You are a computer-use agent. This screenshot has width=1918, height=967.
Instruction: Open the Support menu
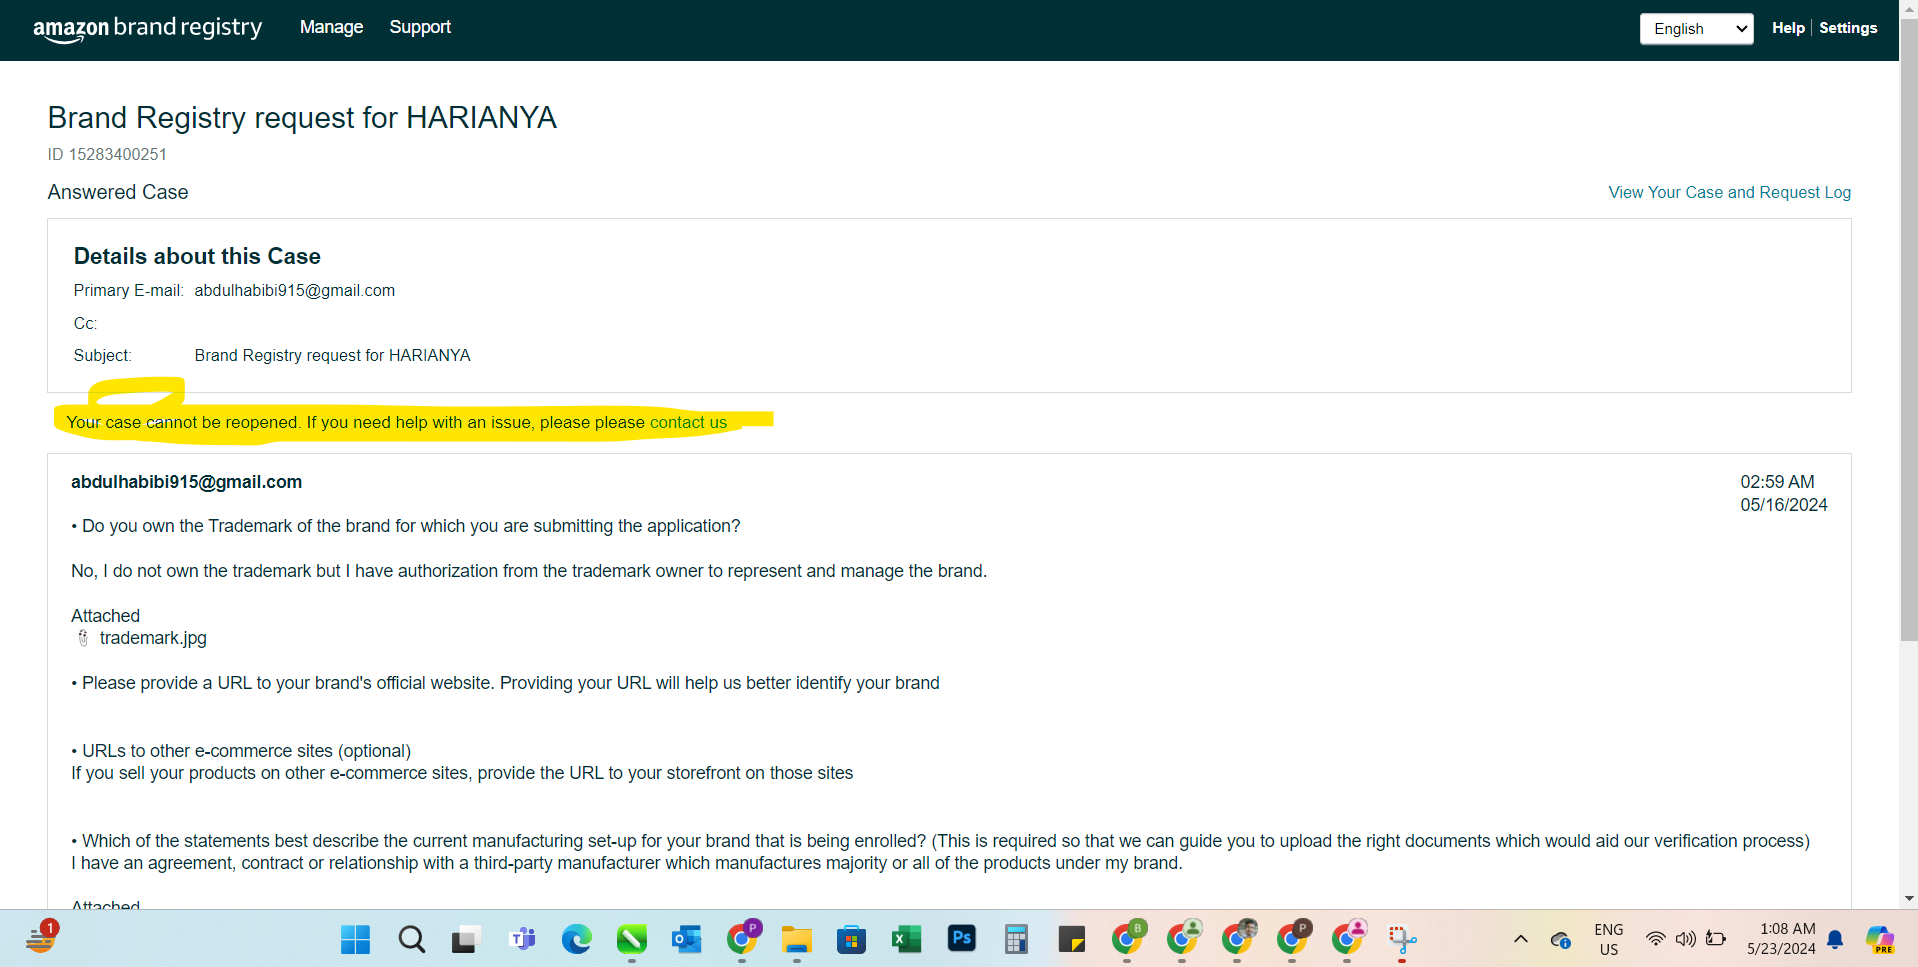420,27
